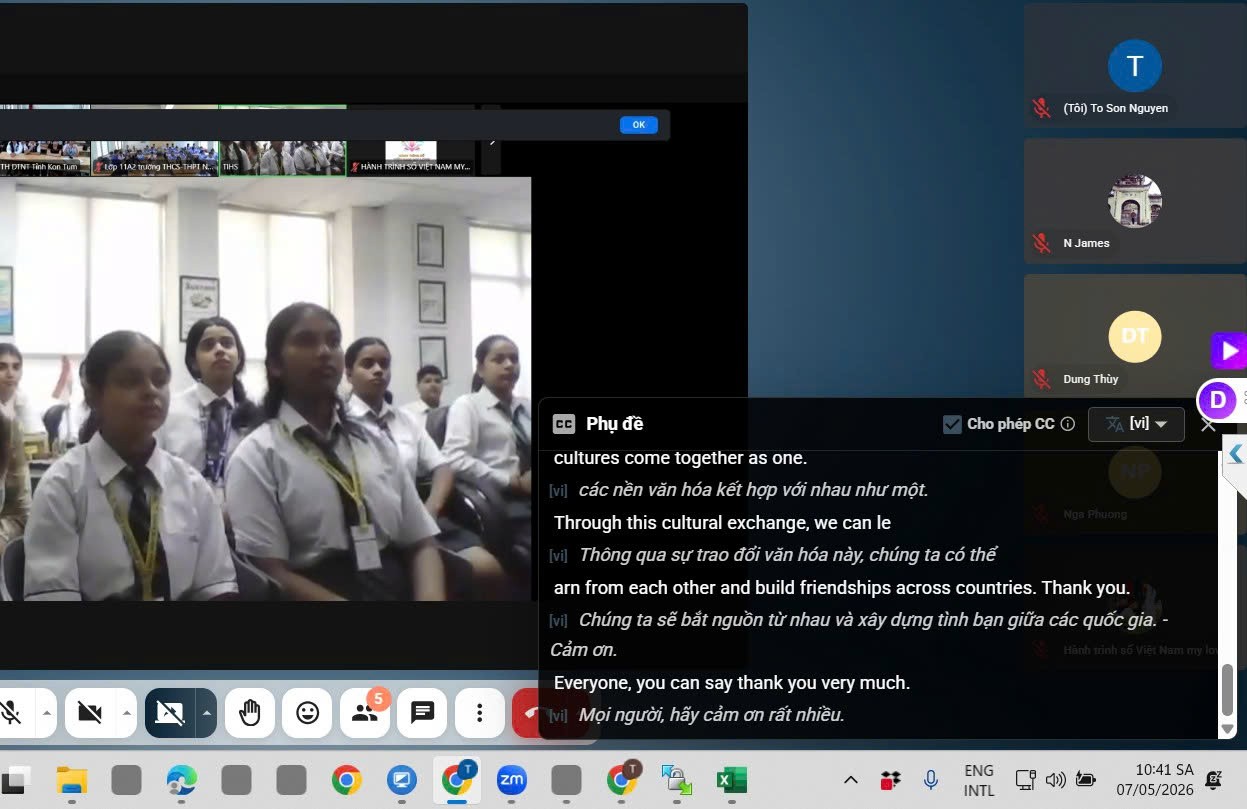Click the N James participant tile
1247x809 pixels.
pyautogui.click(x=1134, y=200)
